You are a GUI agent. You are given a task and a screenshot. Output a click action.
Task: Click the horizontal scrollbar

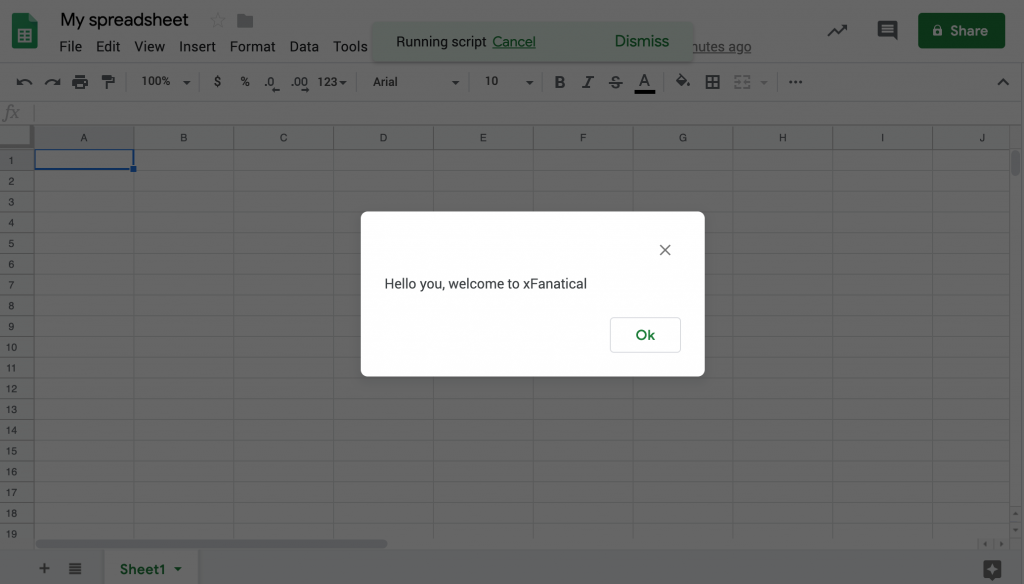pyautogui.click(x=212, y=543)
